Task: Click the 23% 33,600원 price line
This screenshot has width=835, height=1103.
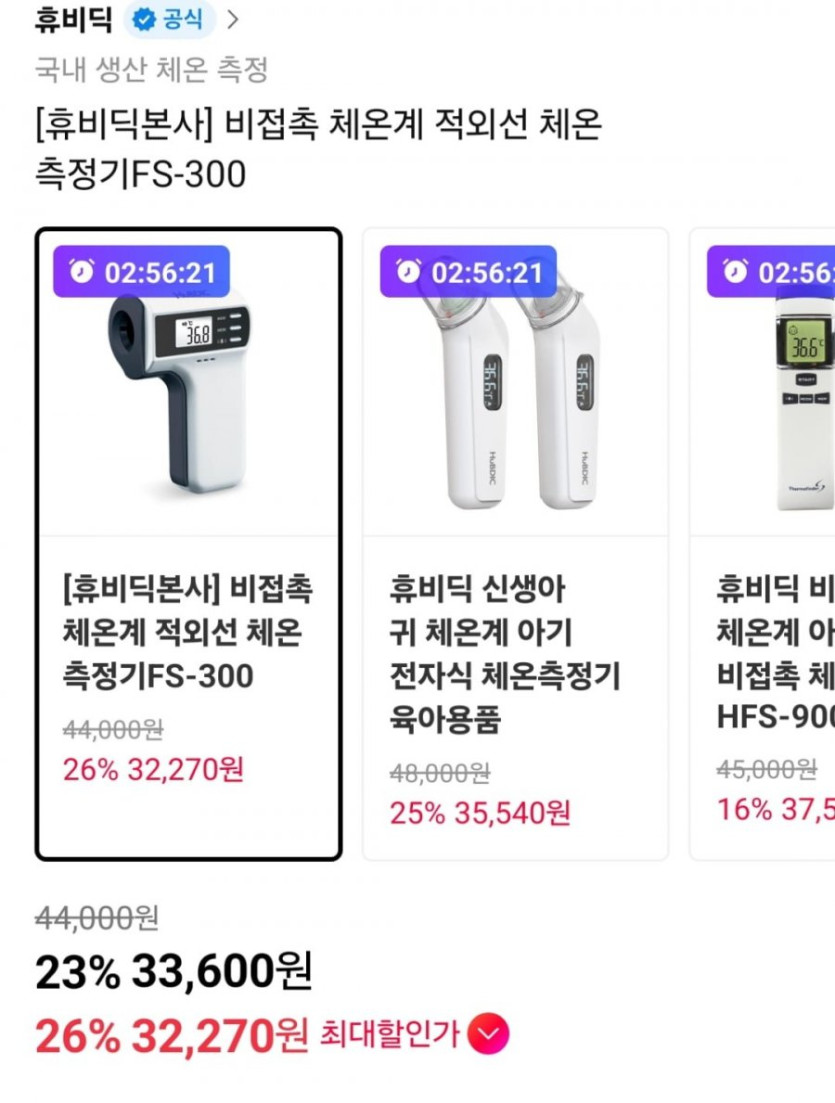Action: pyautogui.click(x=174, y=971)
